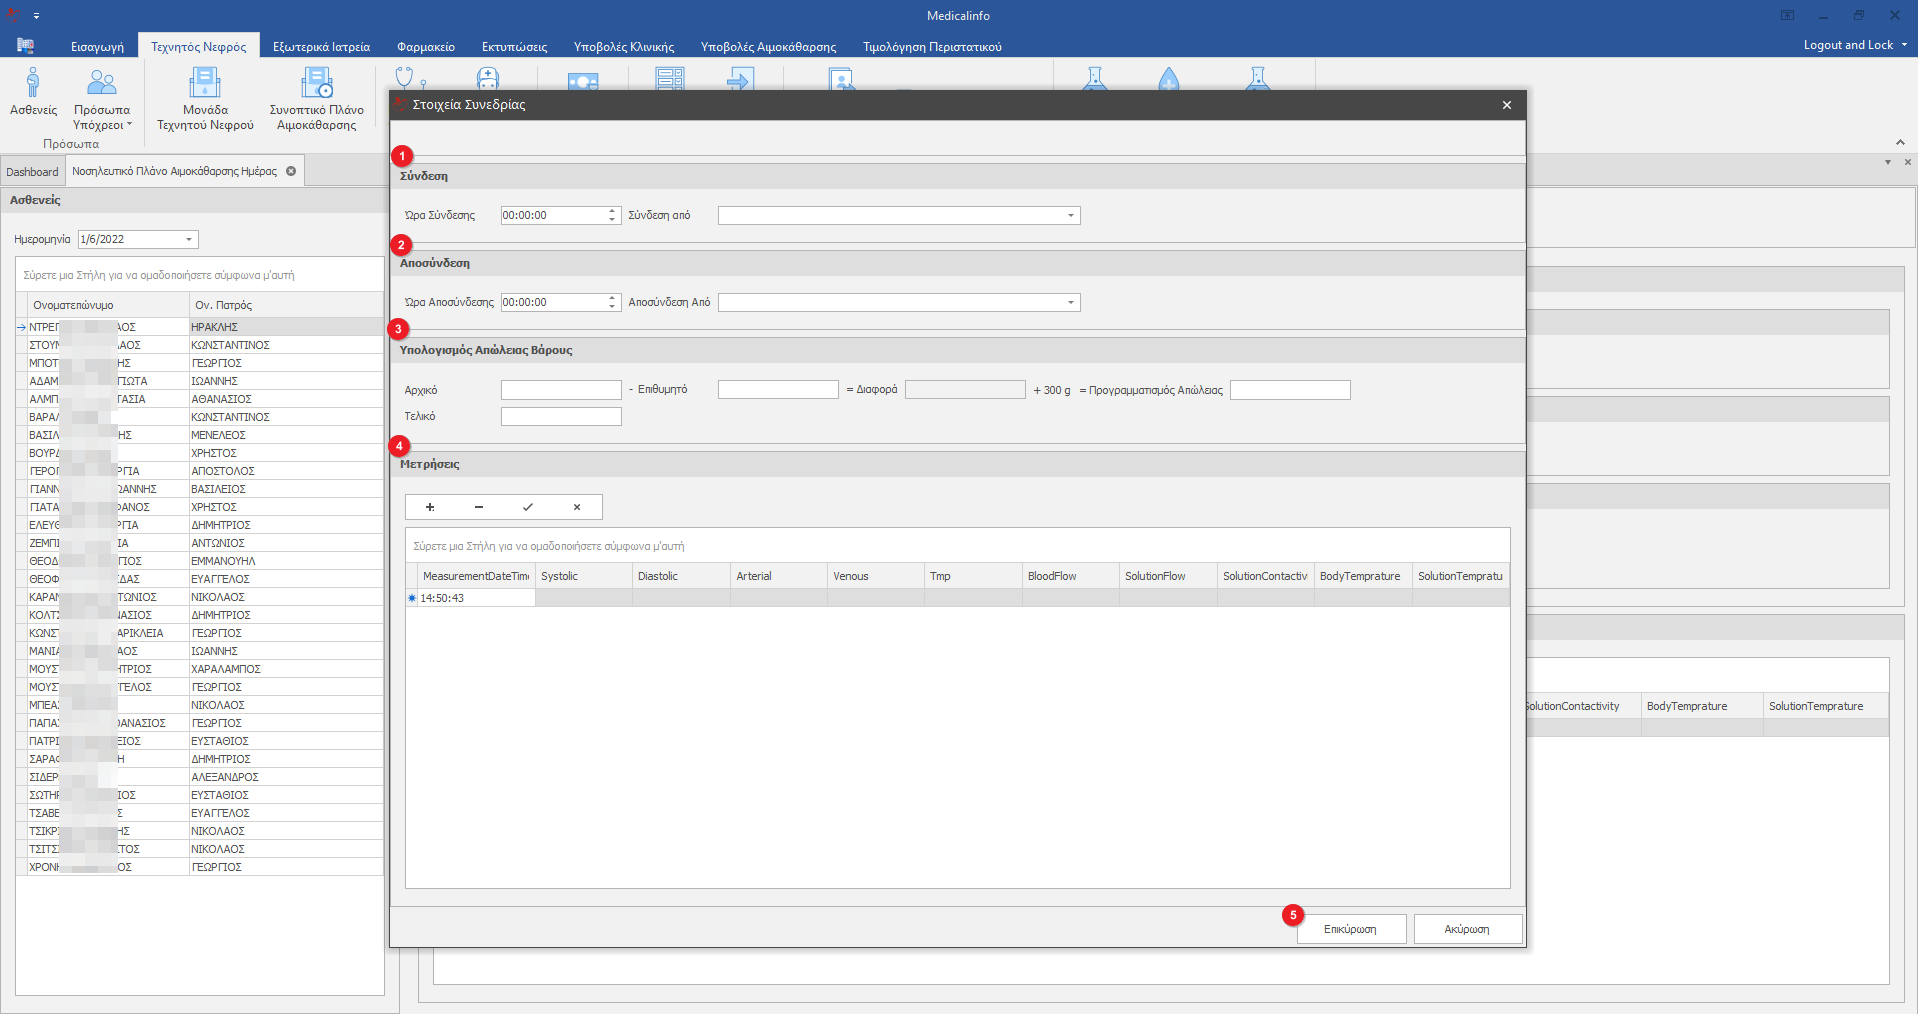Close the Στοιχεία Συνεδρίας dialog

coord(1506,105)
